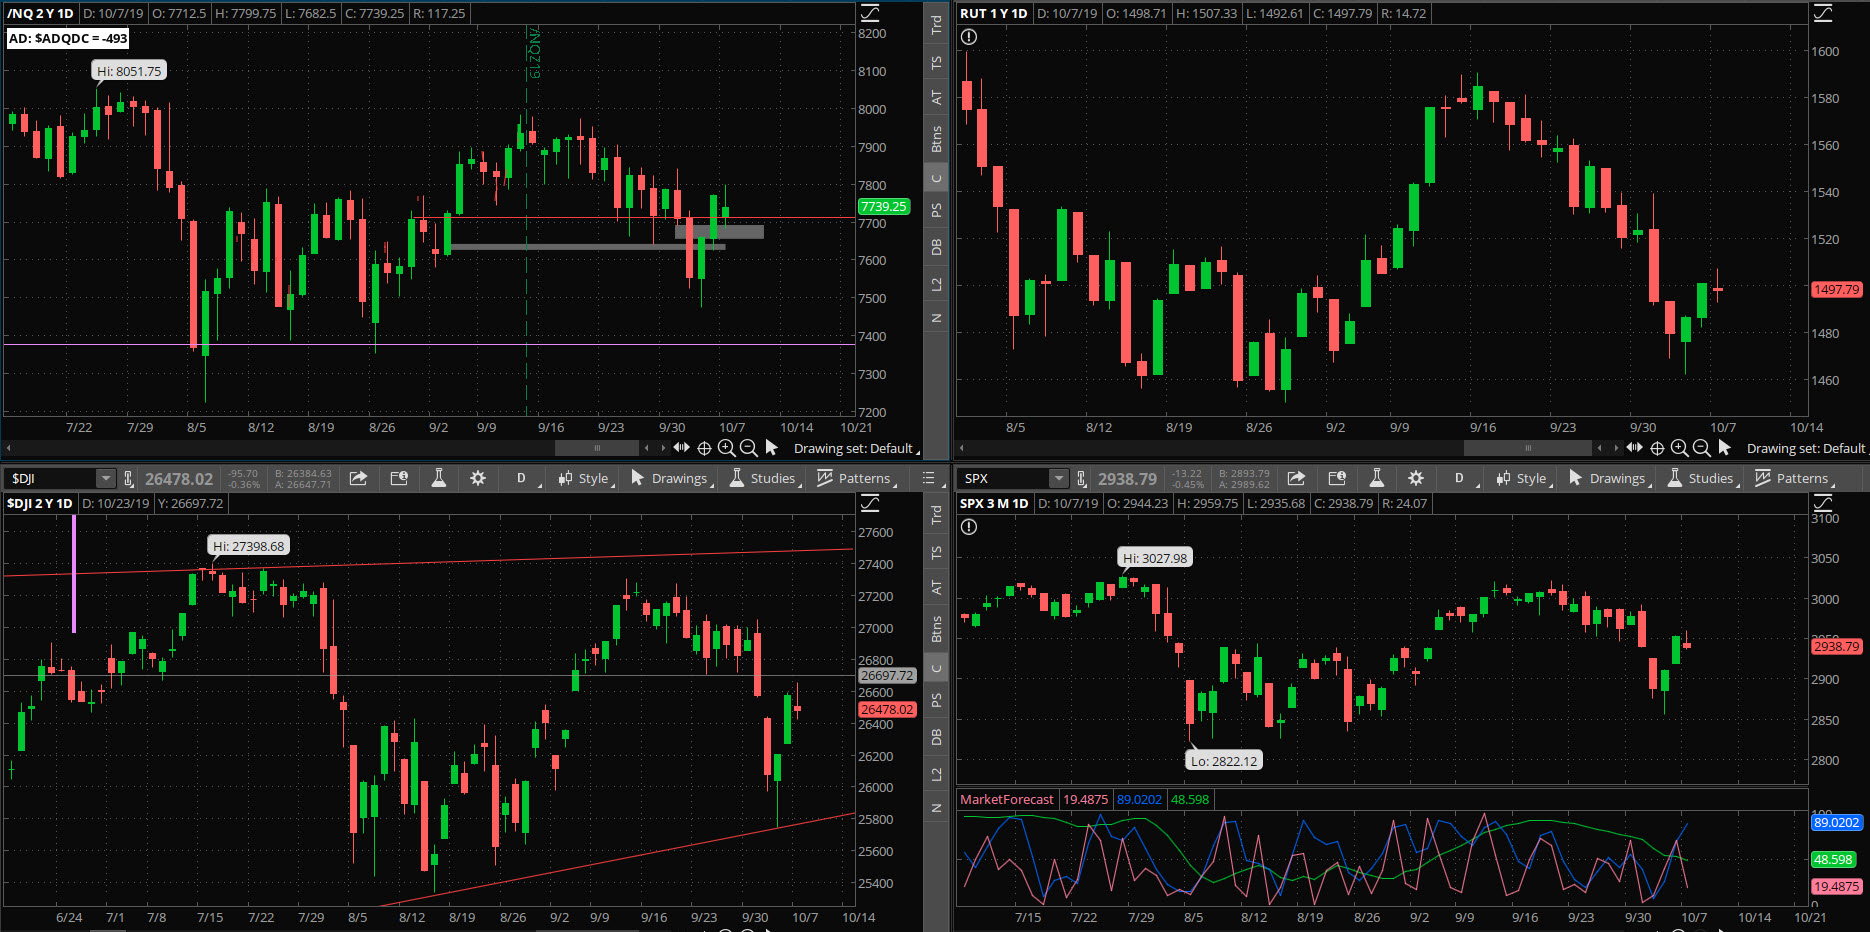
Task: Zoom in on the RUT chart
Action: [x=1680, y=448]
